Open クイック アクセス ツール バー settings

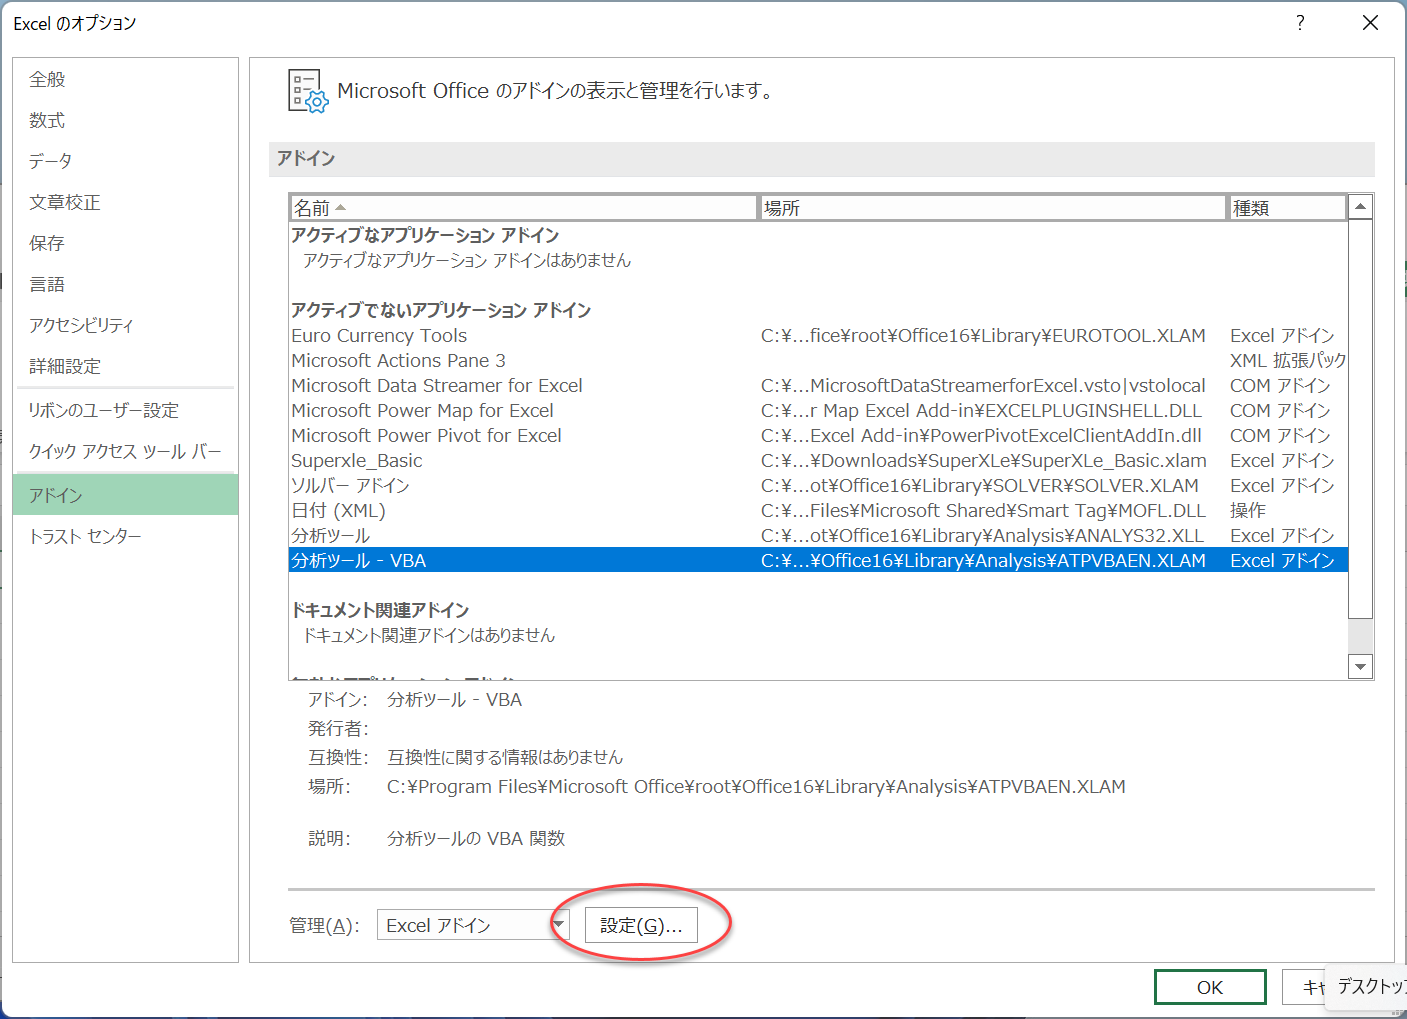[125, 451]
